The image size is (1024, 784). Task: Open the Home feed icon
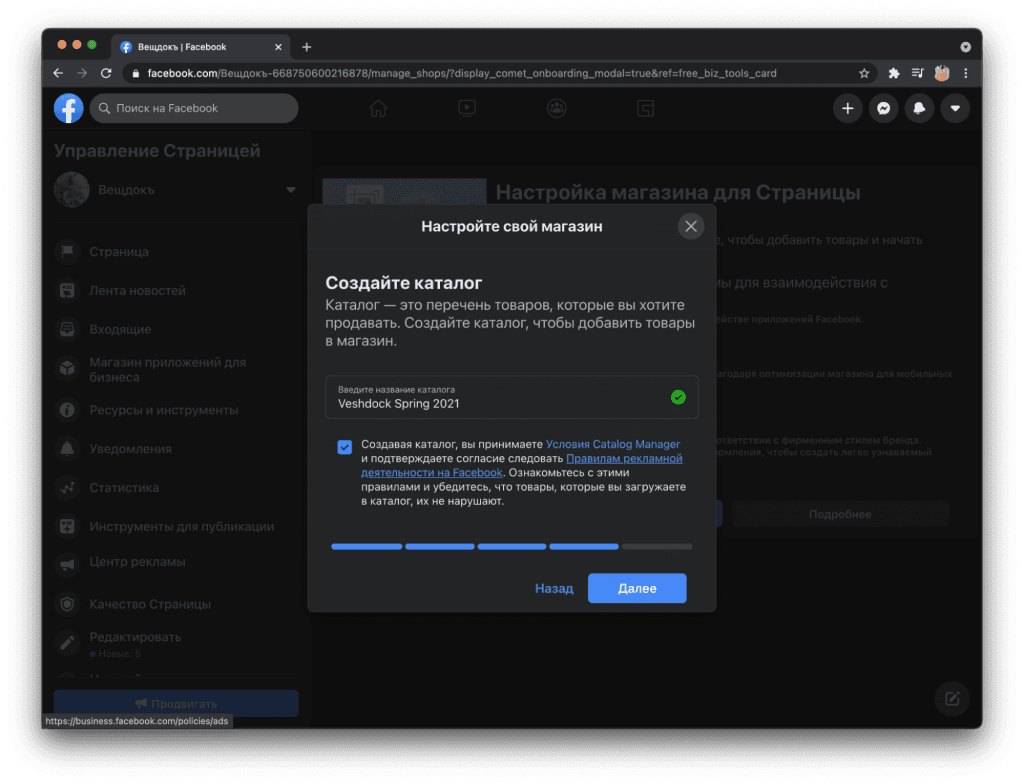point(378,108)
